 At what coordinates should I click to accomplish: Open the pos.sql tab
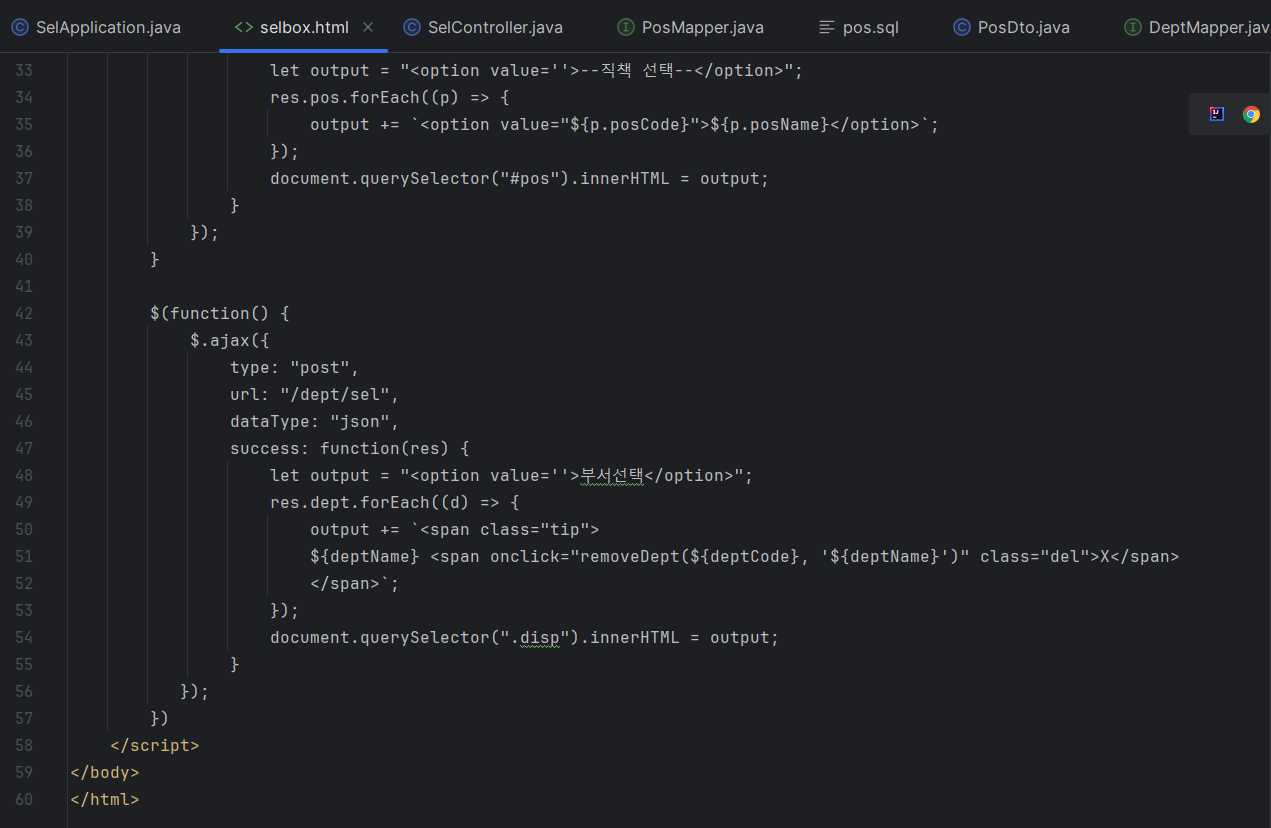[x=858, y=27]
